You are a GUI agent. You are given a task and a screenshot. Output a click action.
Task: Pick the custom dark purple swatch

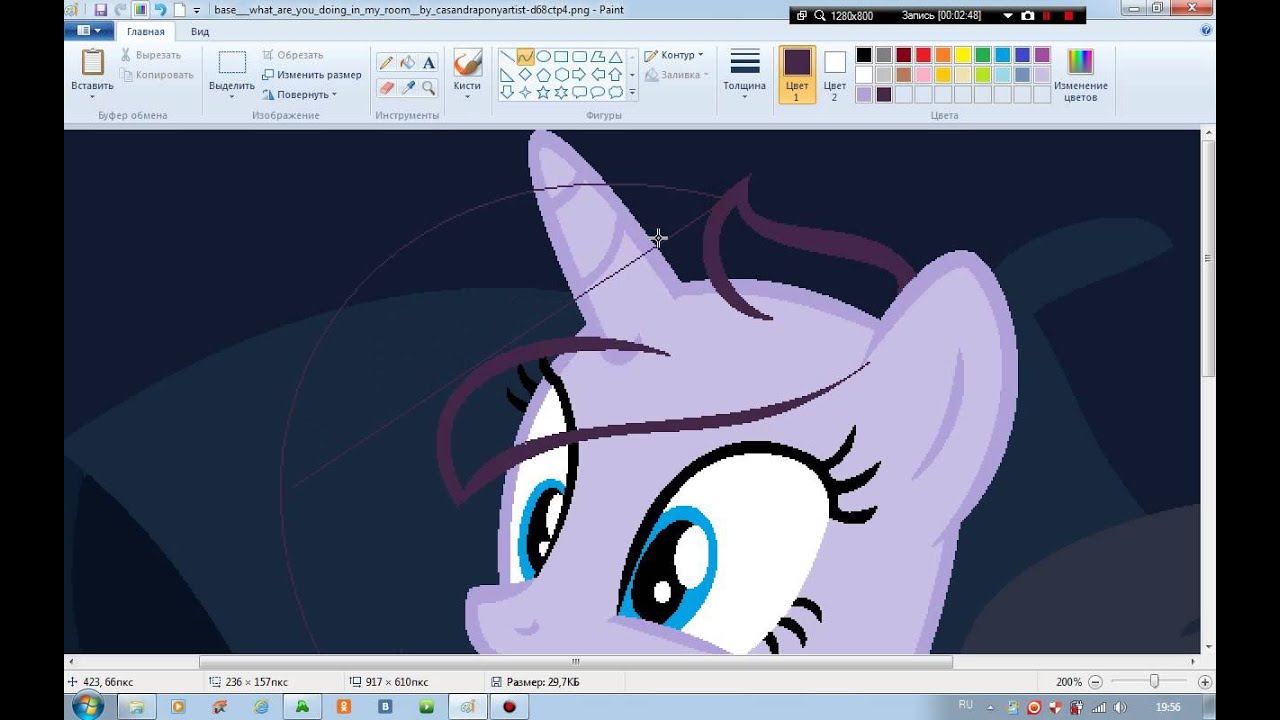pyautogui.click(x=884, y=94)
